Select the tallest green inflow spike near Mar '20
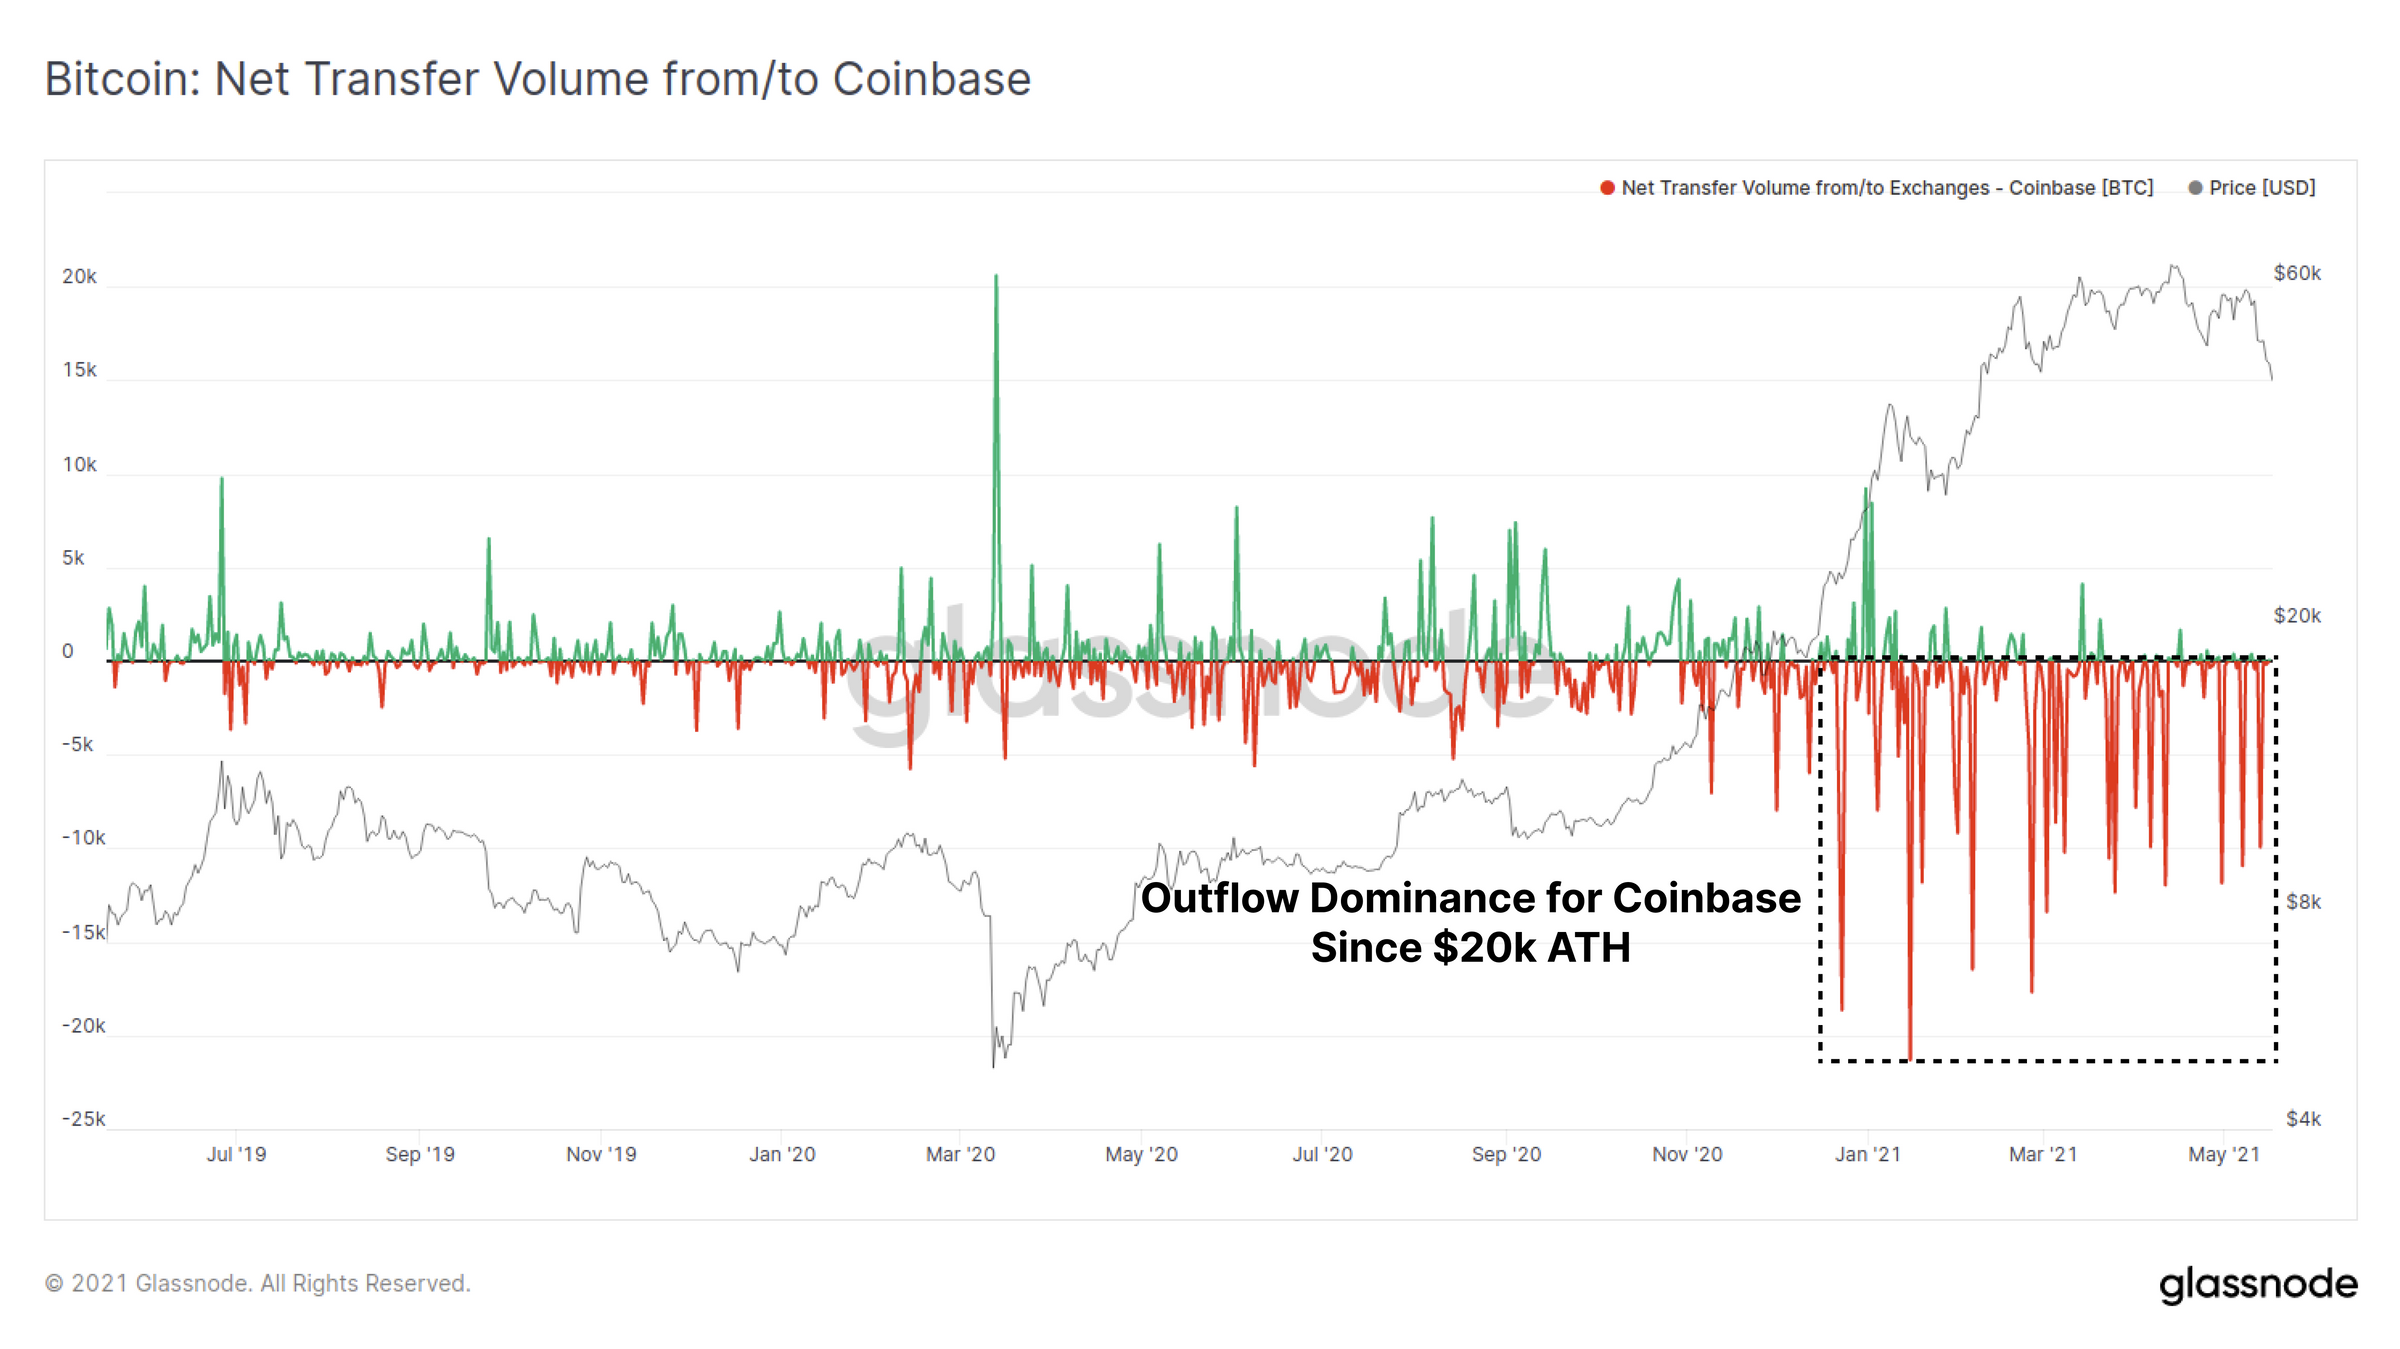Viewport: 2400px width, 1349px height. click(x=996, y=280)
